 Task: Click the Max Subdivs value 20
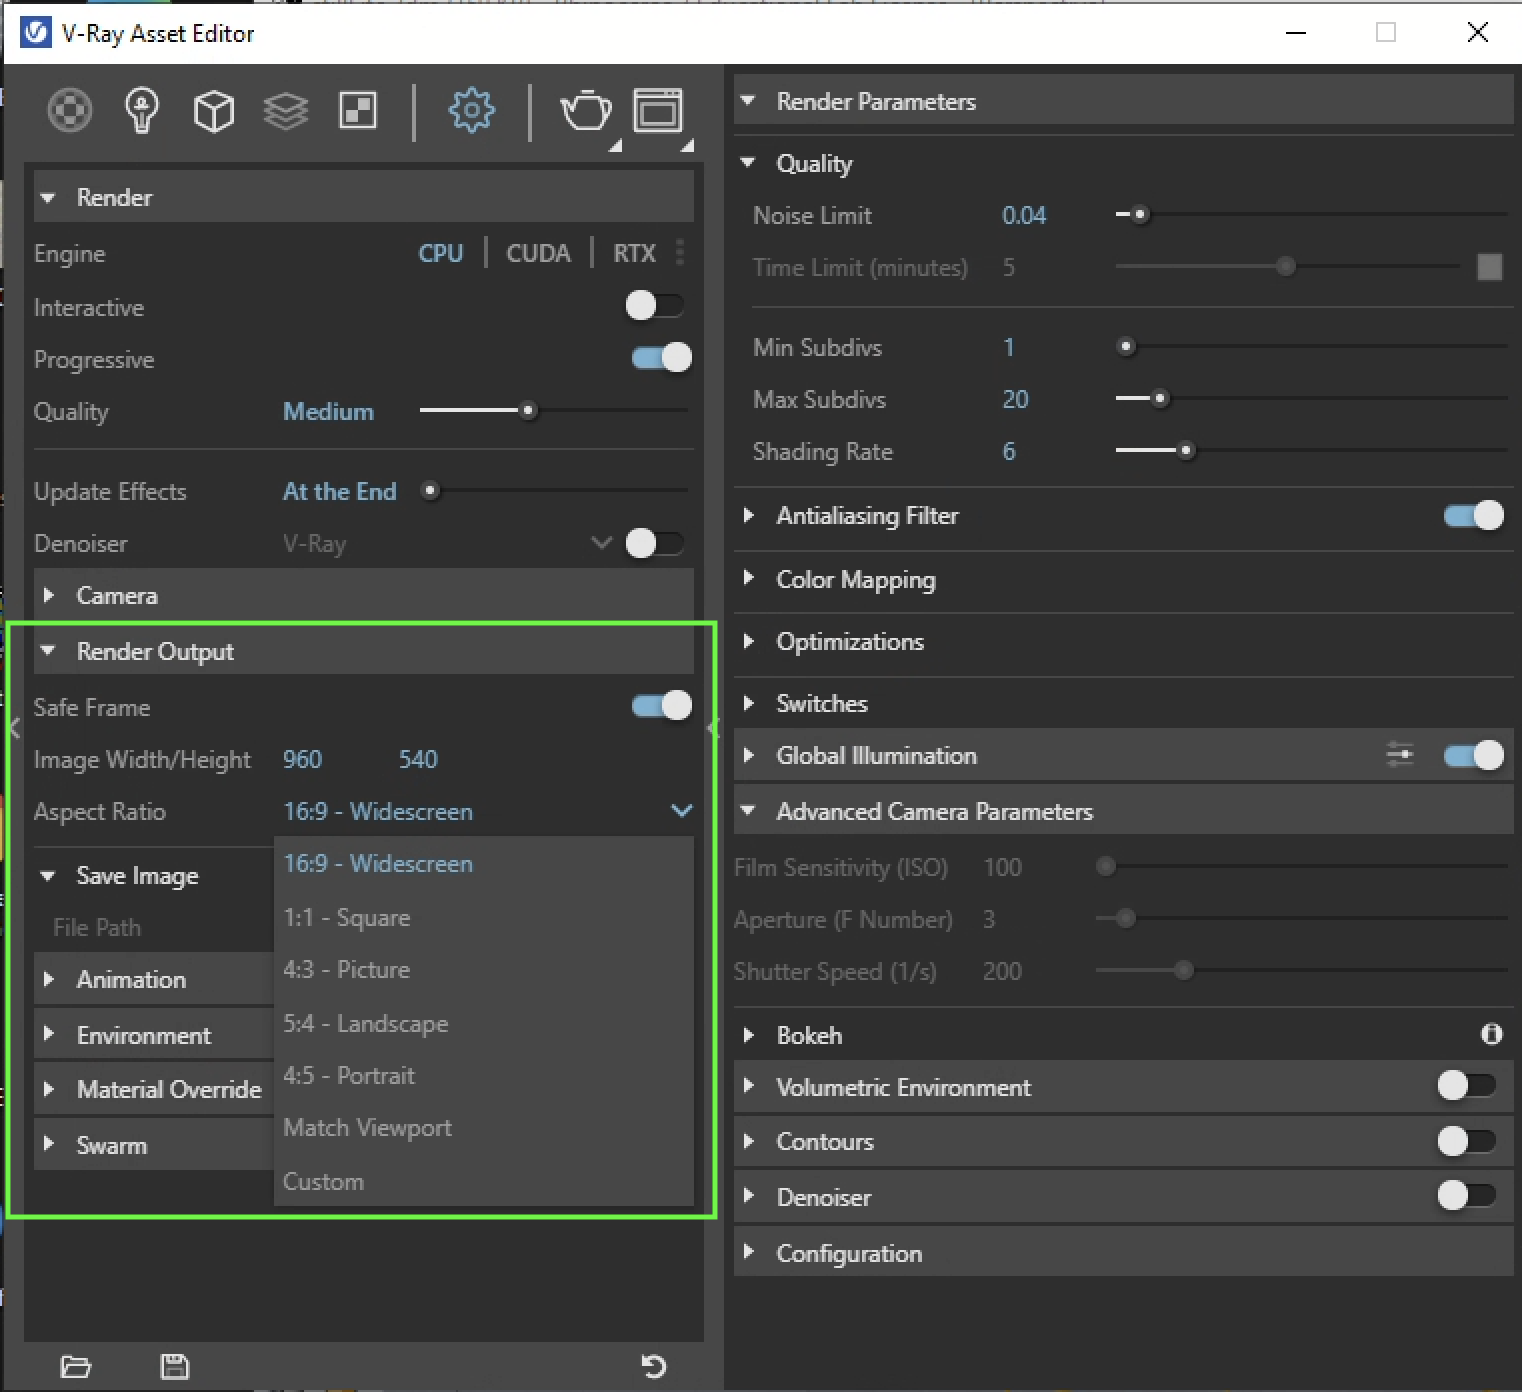(1015, 399)
